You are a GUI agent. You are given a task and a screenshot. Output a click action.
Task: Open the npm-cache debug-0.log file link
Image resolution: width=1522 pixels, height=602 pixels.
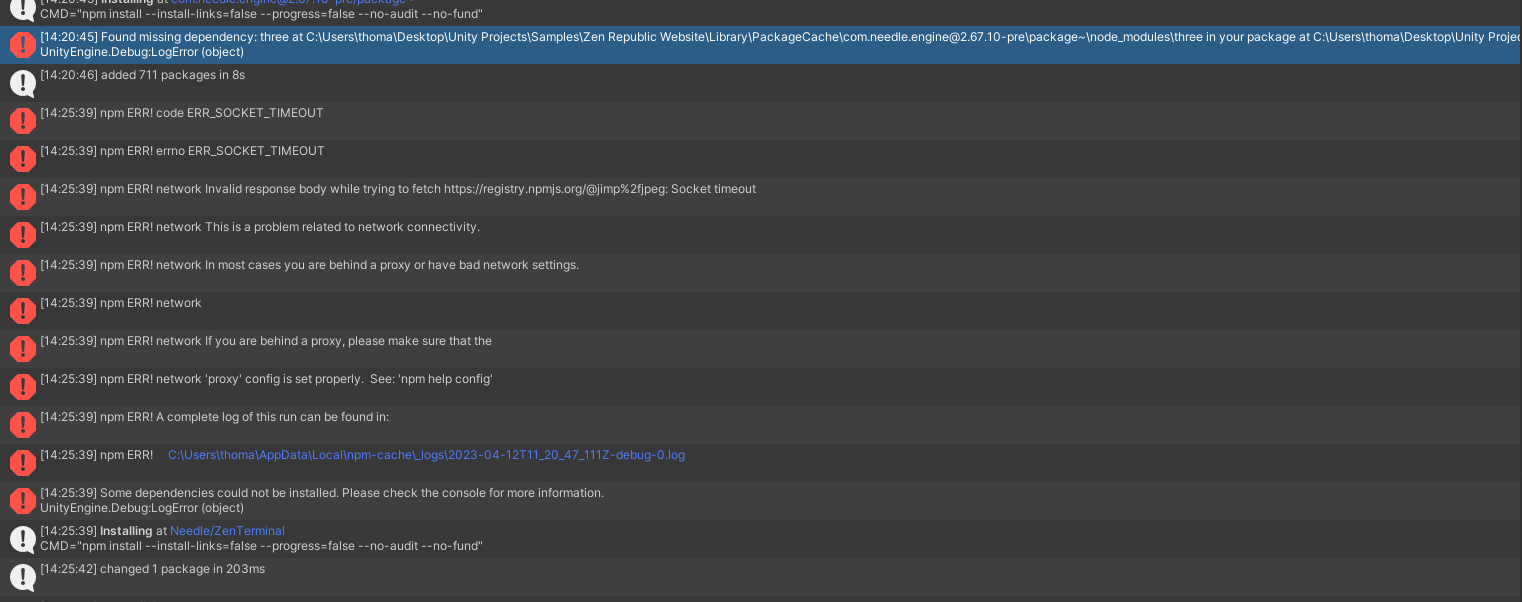(x=426, y=455)
